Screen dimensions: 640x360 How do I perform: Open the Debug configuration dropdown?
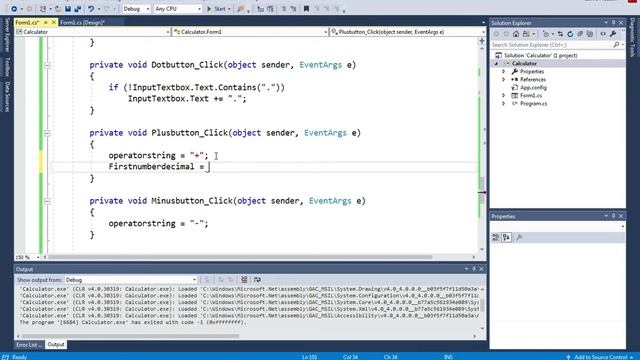(x=136, y=9)
